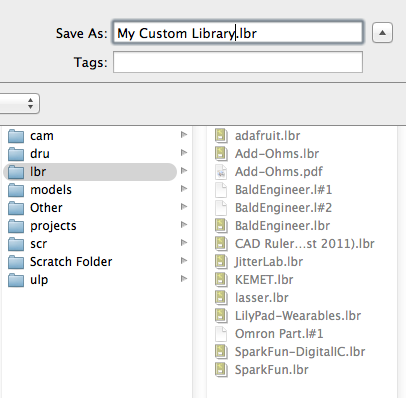This screenshot has width=406, height=398.
Task: Select the scr folder icon
Action: pyautogui.click(x=16, y=244)
